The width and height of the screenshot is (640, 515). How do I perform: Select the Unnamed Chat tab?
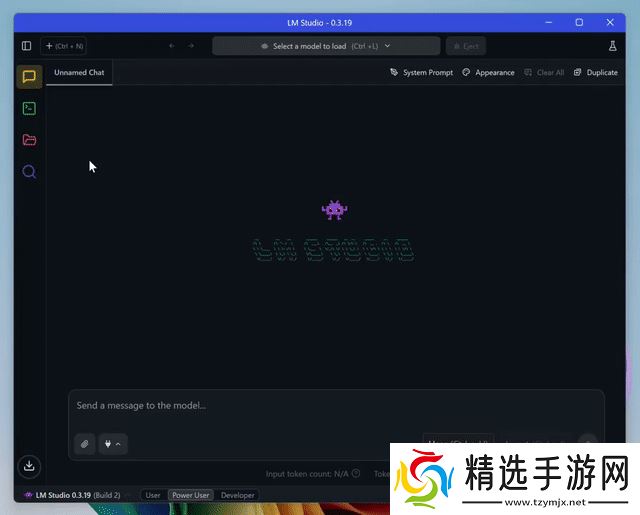[79, 73]
